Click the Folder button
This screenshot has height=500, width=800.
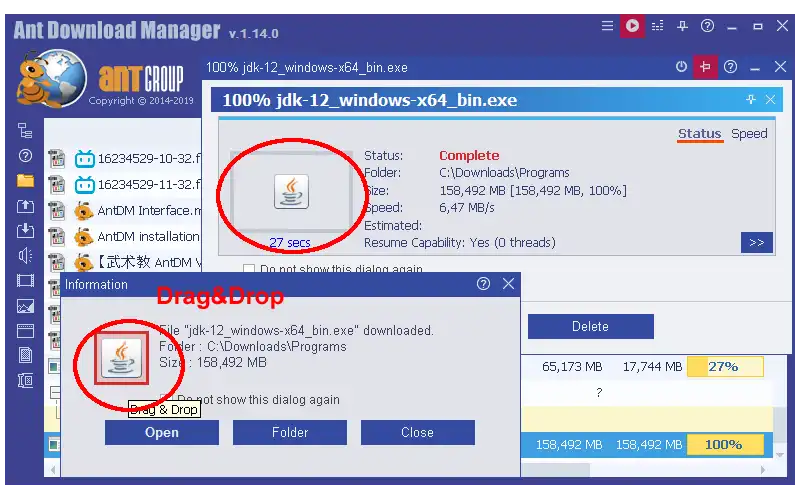click(290, 432)
